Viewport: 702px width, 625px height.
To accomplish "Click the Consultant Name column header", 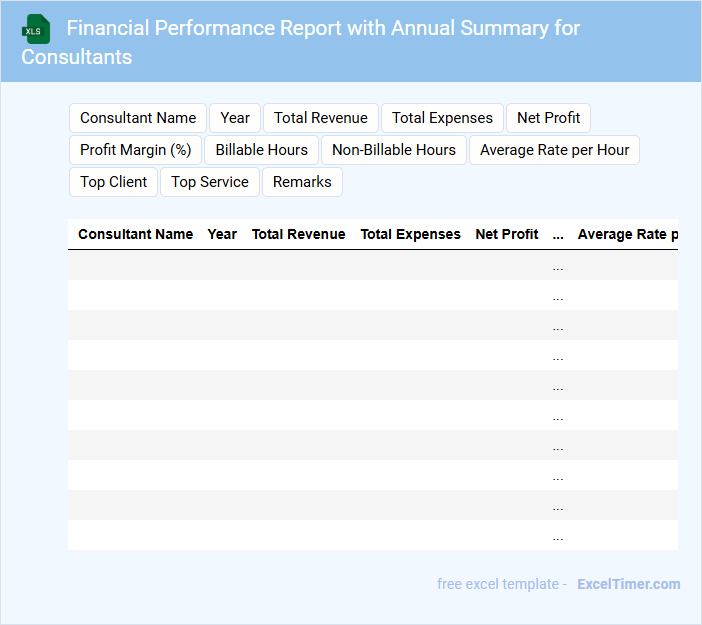I will point(136,234).
